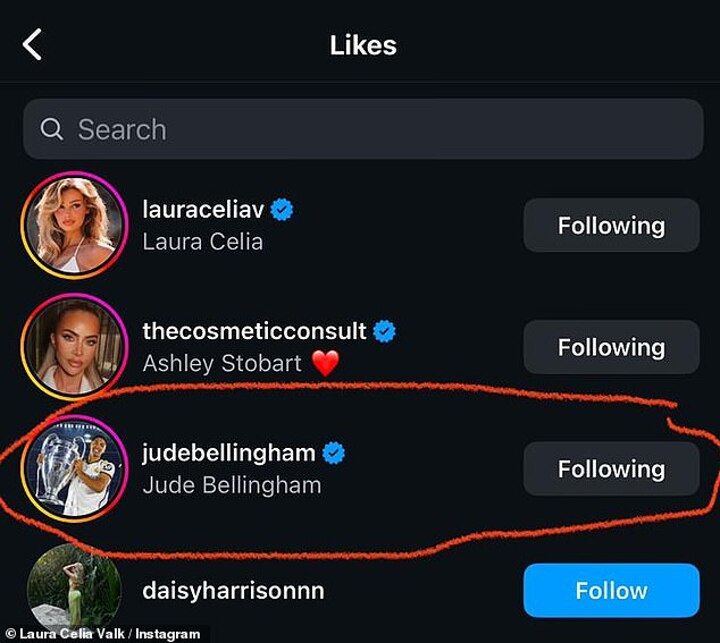Open thecosmeticconsult's profile picture

[74, 347]
